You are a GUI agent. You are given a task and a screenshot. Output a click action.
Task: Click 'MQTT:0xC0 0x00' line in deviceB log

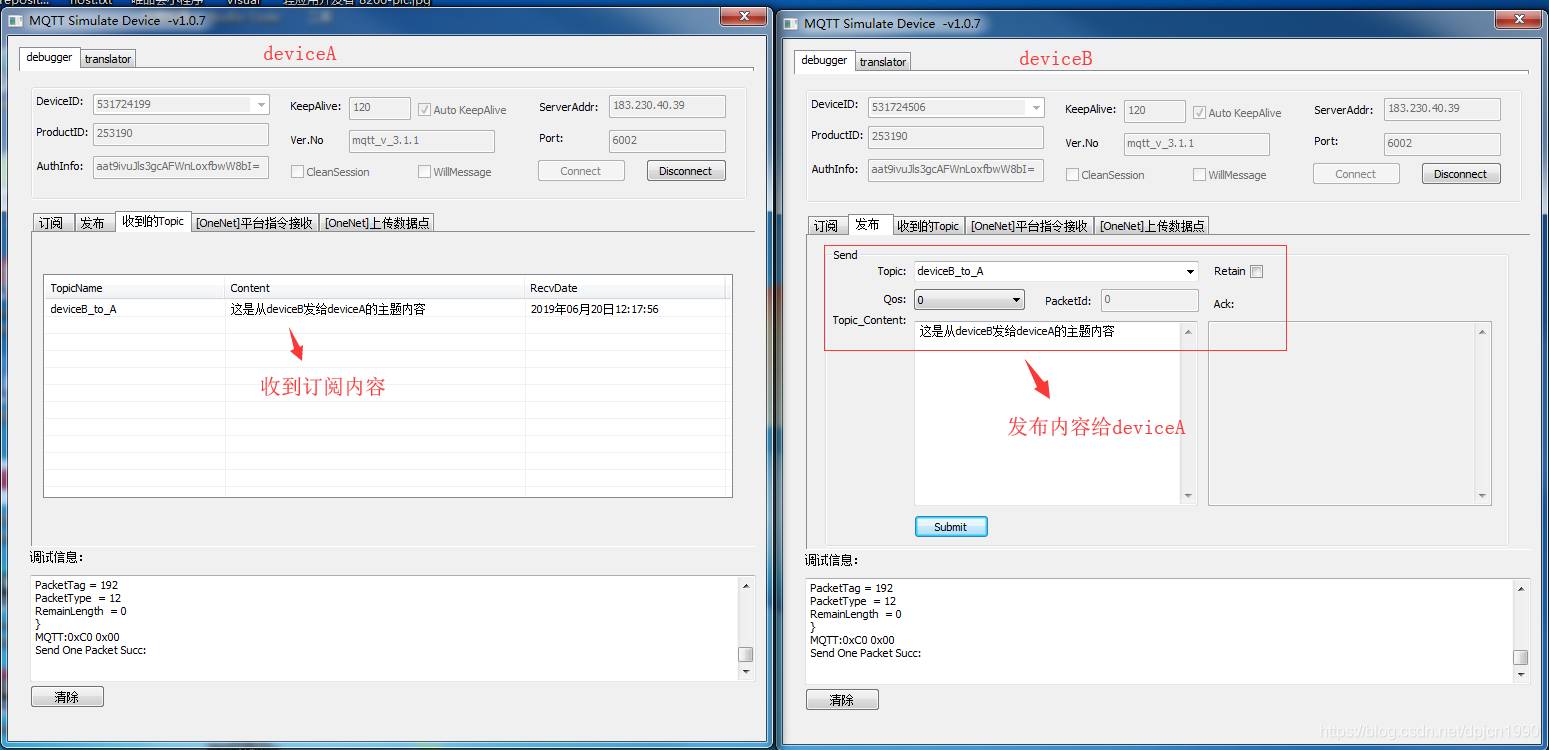pos(852,640)
